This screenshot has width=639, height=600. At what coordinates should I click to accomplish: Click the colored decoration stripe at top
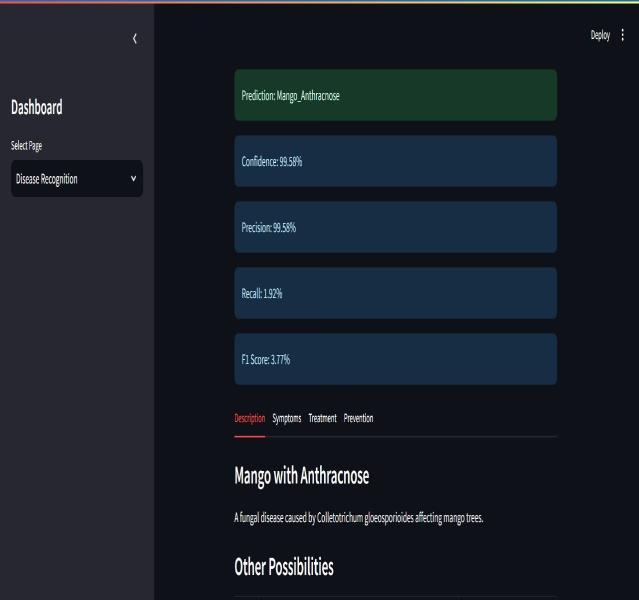point(319,1)
